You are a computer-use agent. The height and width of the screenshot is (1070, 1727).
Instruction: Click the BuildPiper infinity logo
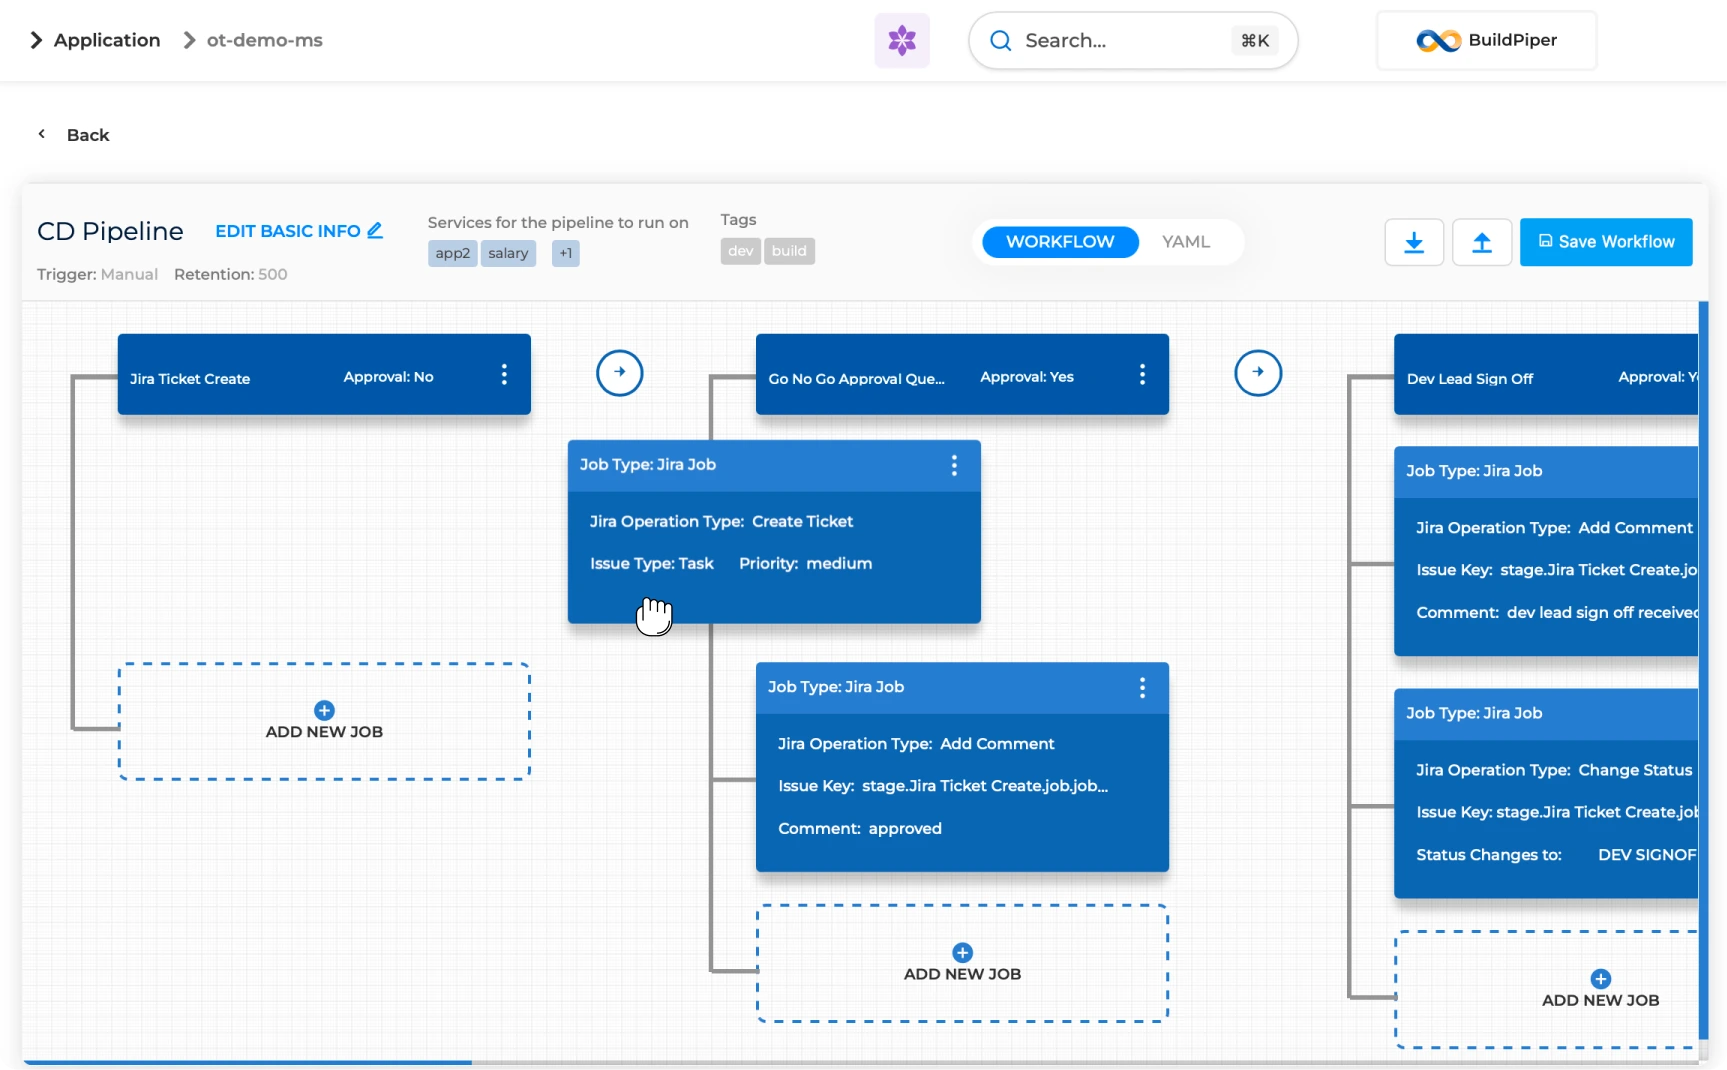pyautogui.click(x=1438, y=40)
